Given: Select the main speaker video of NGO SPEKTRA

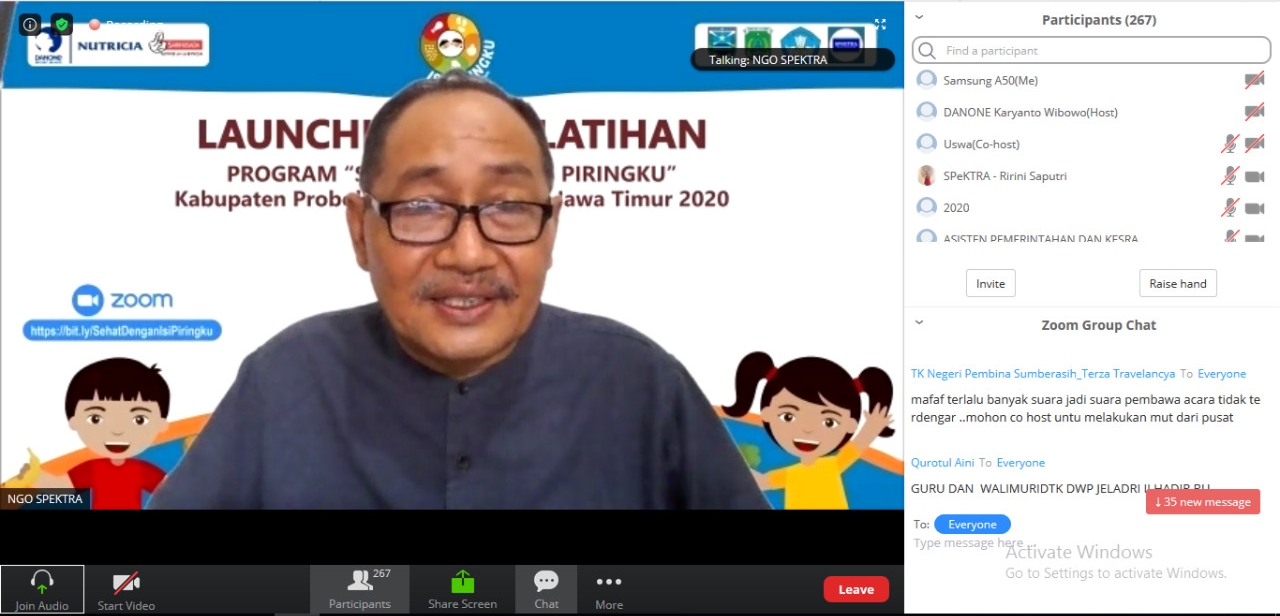Looking at the screenshot, I should (452, 255).
